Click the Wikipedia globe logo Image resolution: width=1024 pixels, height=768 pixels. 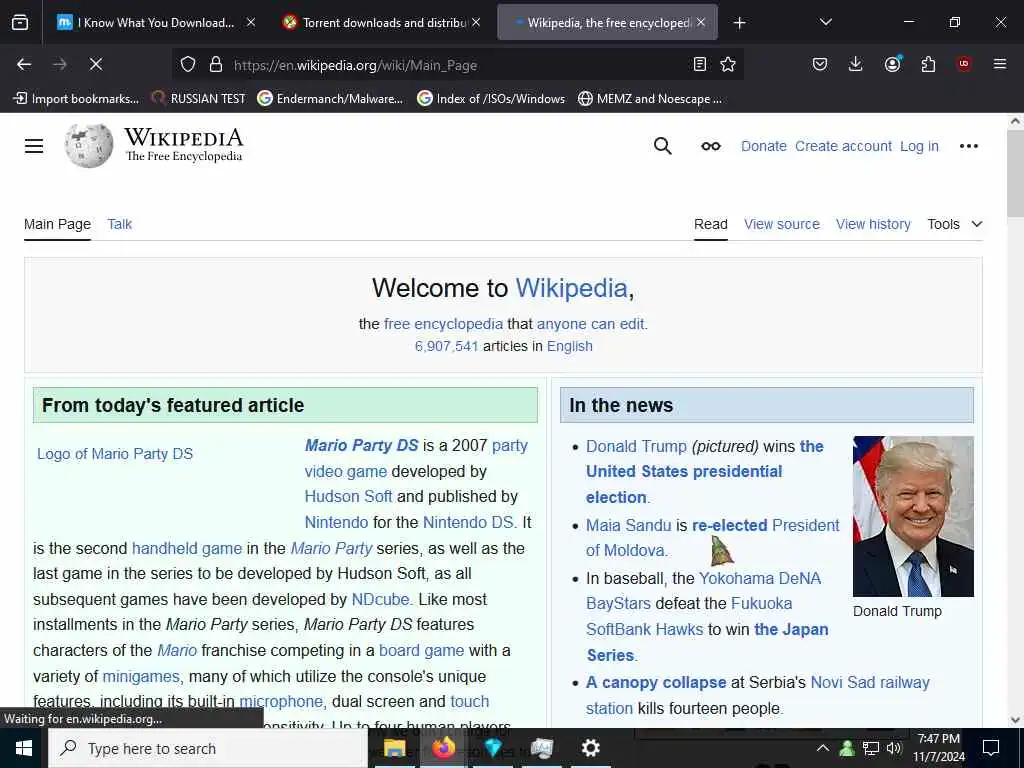[89, 146]
